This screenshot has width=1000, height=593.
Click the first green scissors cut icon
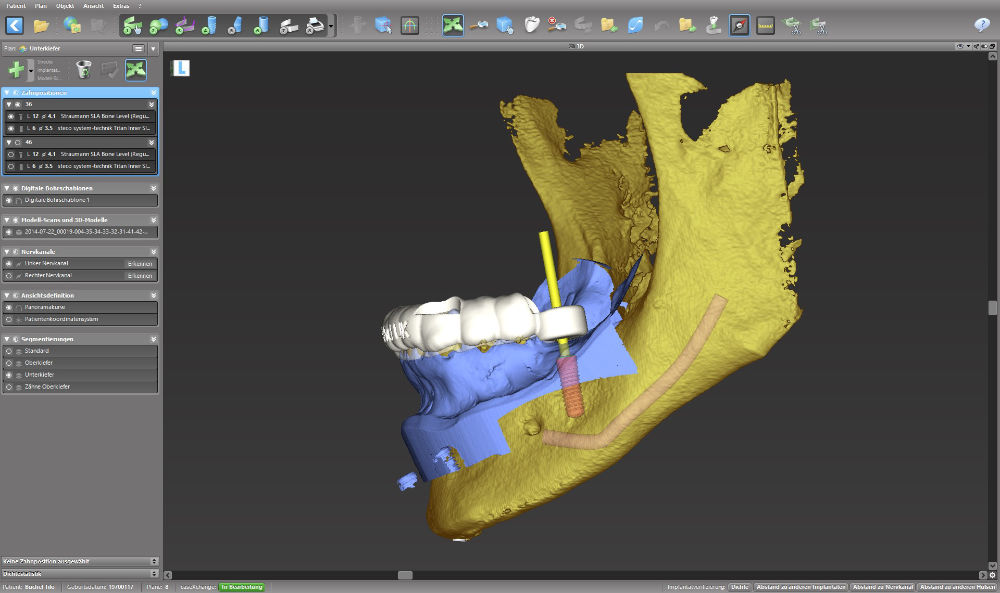click(x=792, y=26)
